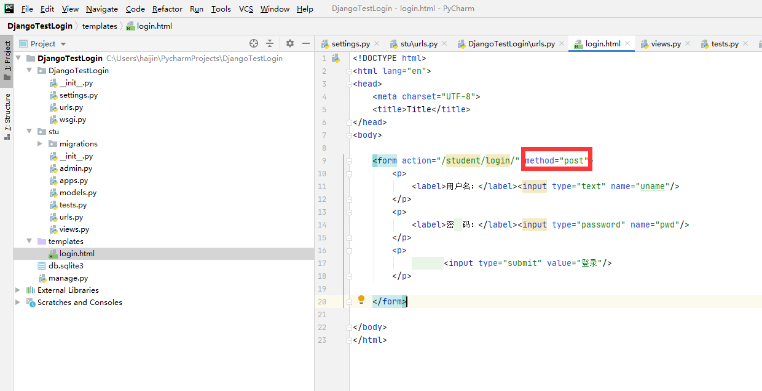Image resolution: width=762 pixels, height=391 pixels.
Task: Click templates in breadcrumb bar
Action: [x=100, y=26]
